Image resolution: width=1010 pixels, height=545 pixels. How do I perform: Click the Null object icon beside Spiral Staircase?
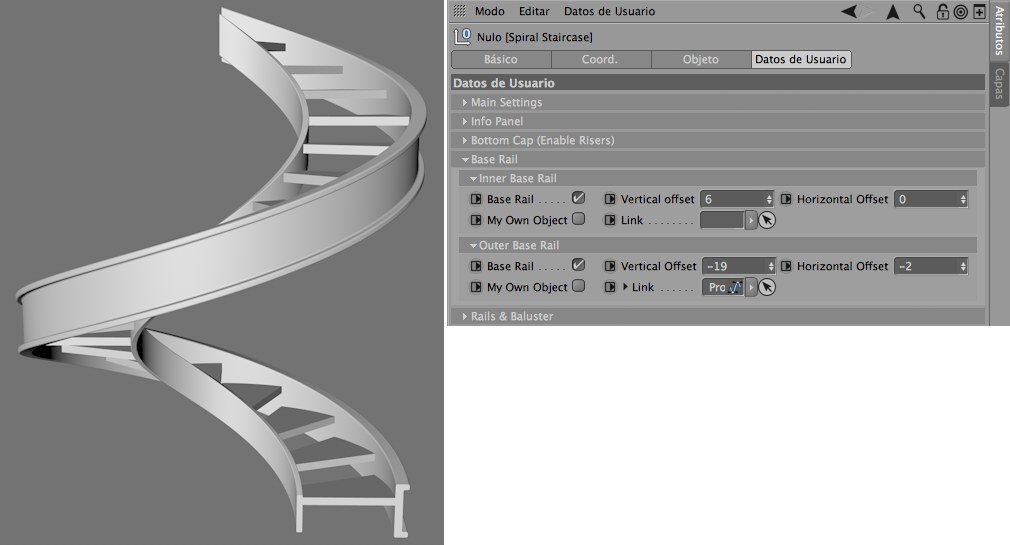pos(462,37)
